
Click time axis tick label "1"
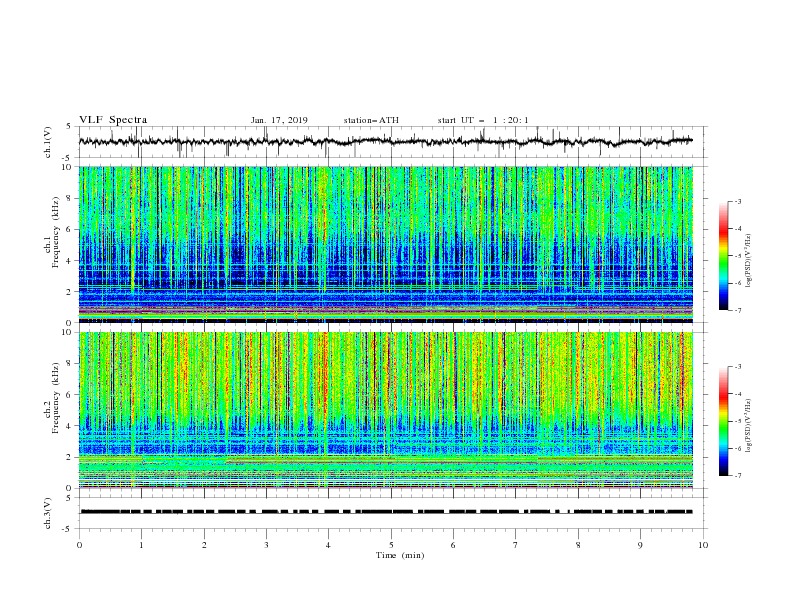(141, 545)
